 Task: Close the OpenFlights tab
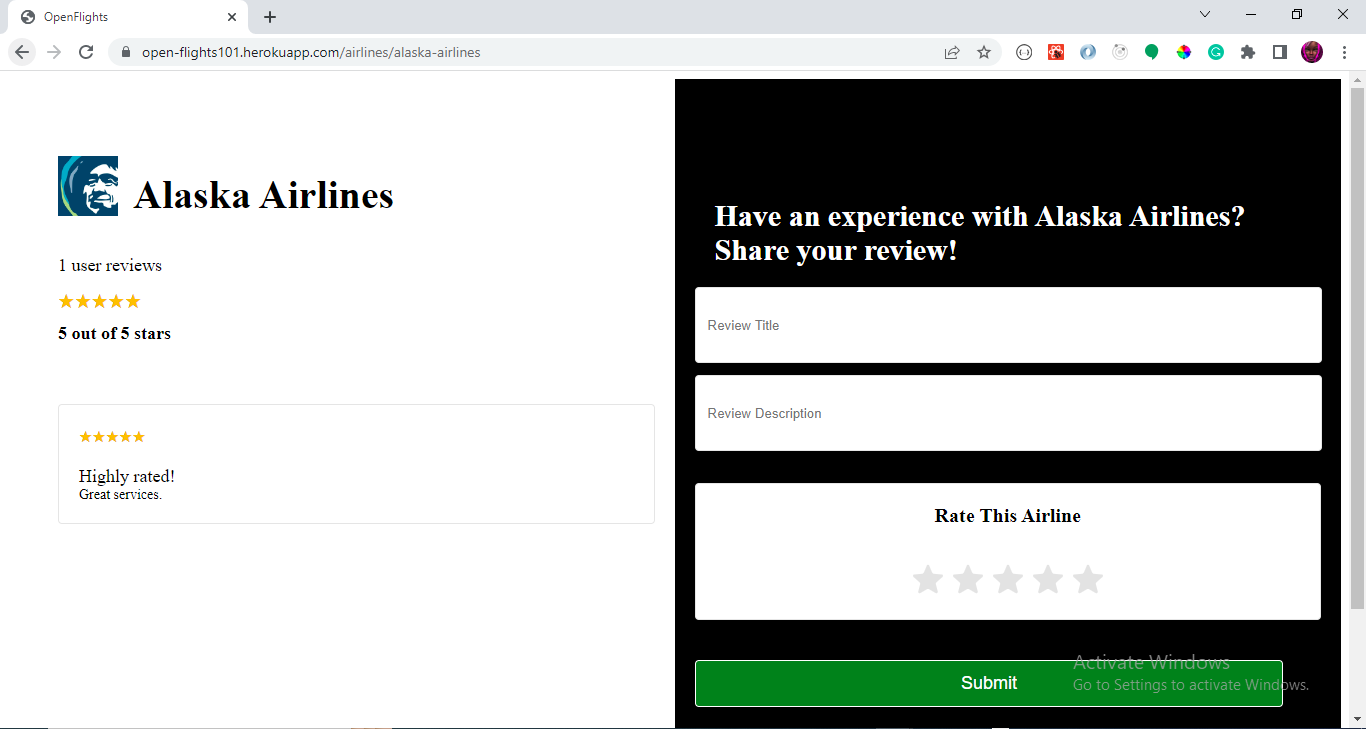(x=232, y=17)
